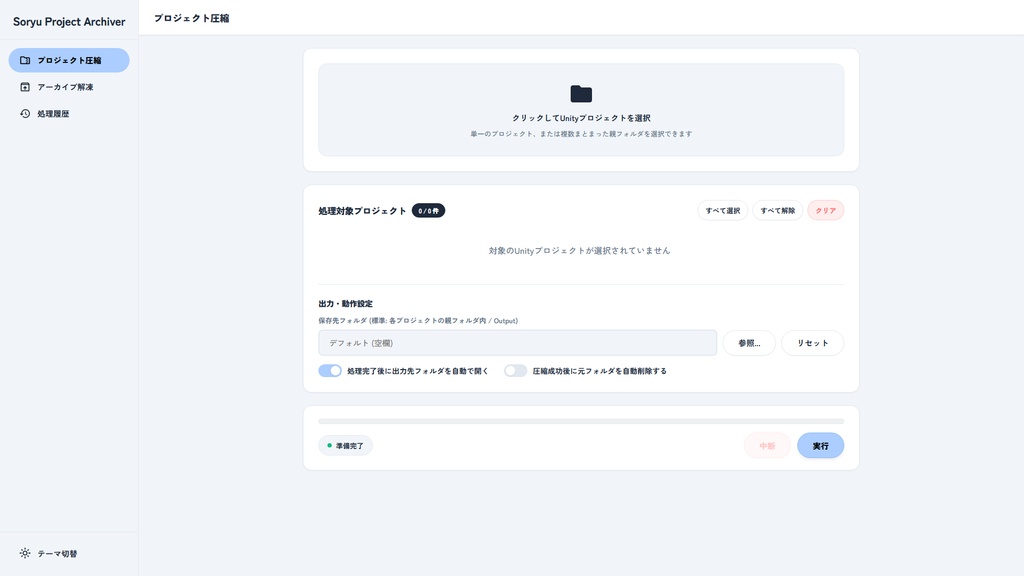Screen dimensions: 1024x576
Task: Open 処理履歴 history page
Action: pos(69,114)
